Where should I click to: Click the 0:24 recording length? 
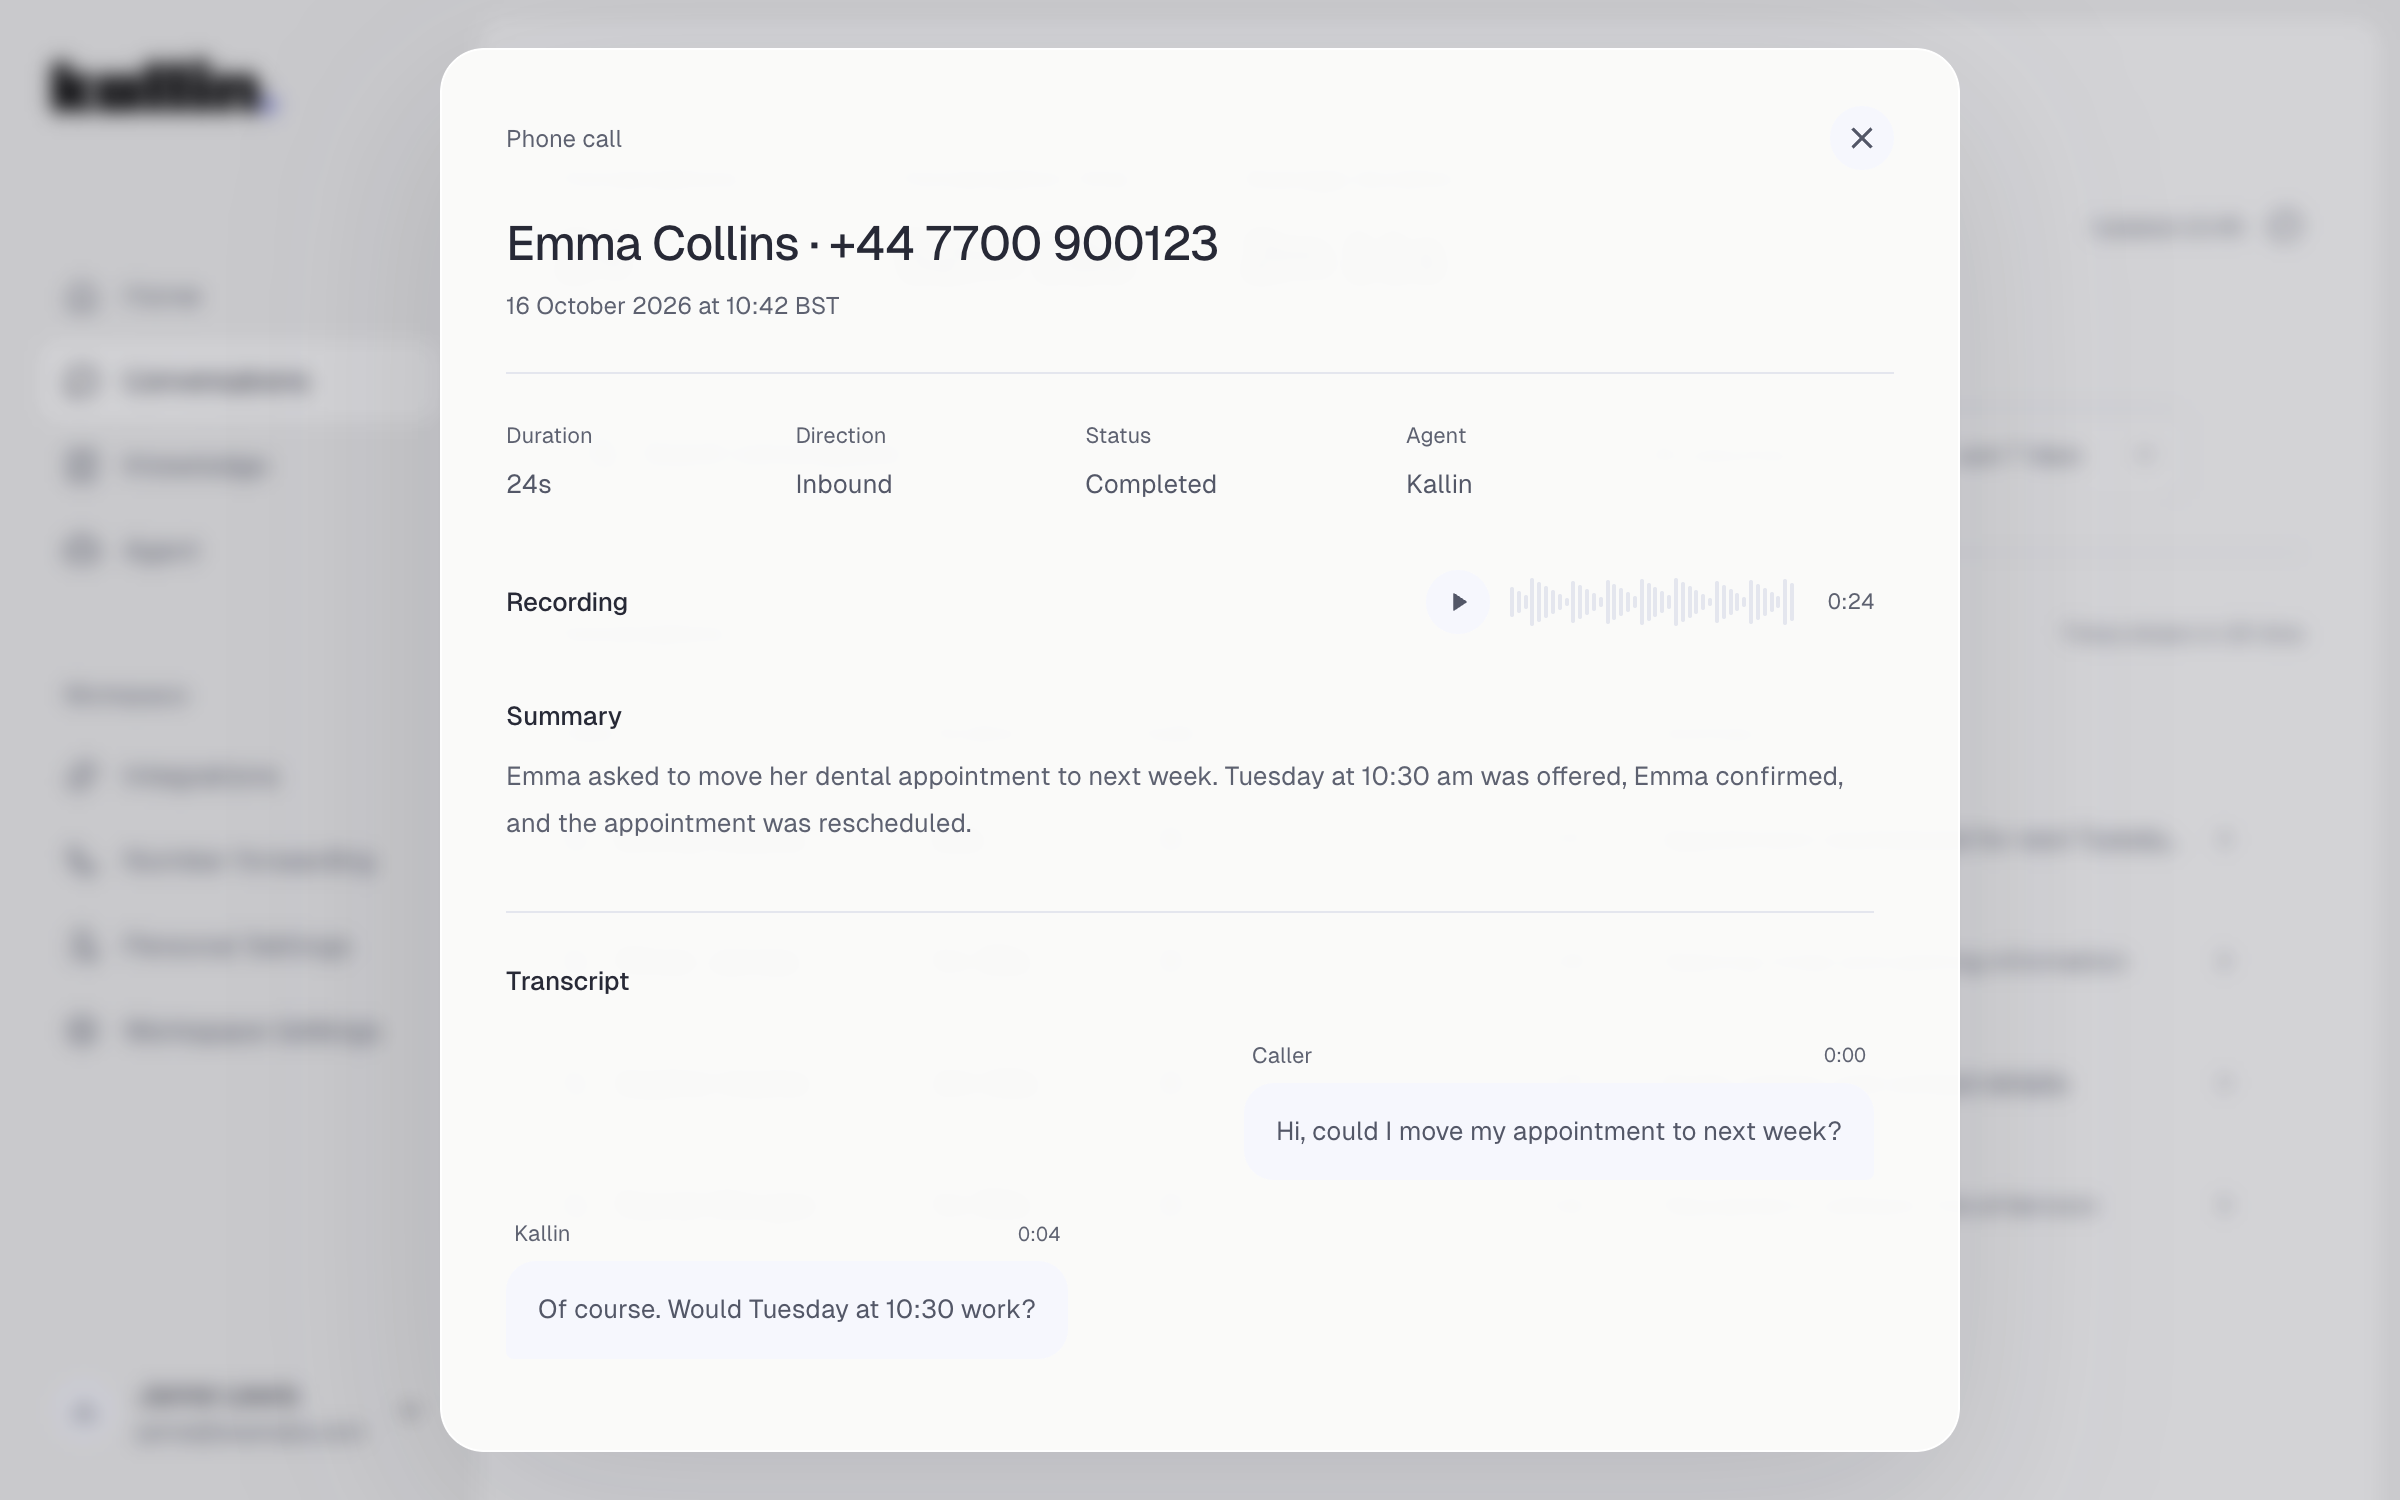pos(1850,602)
